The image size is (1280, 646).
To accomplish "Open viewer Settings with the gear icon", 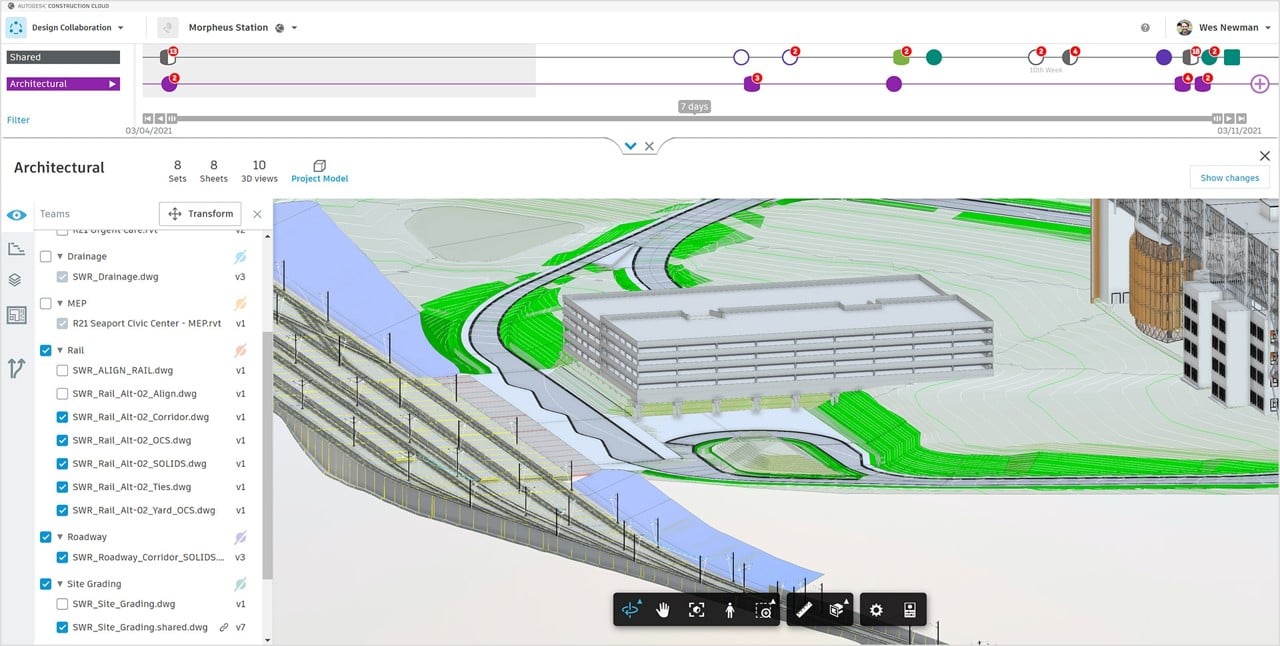I will click(876, 609).
